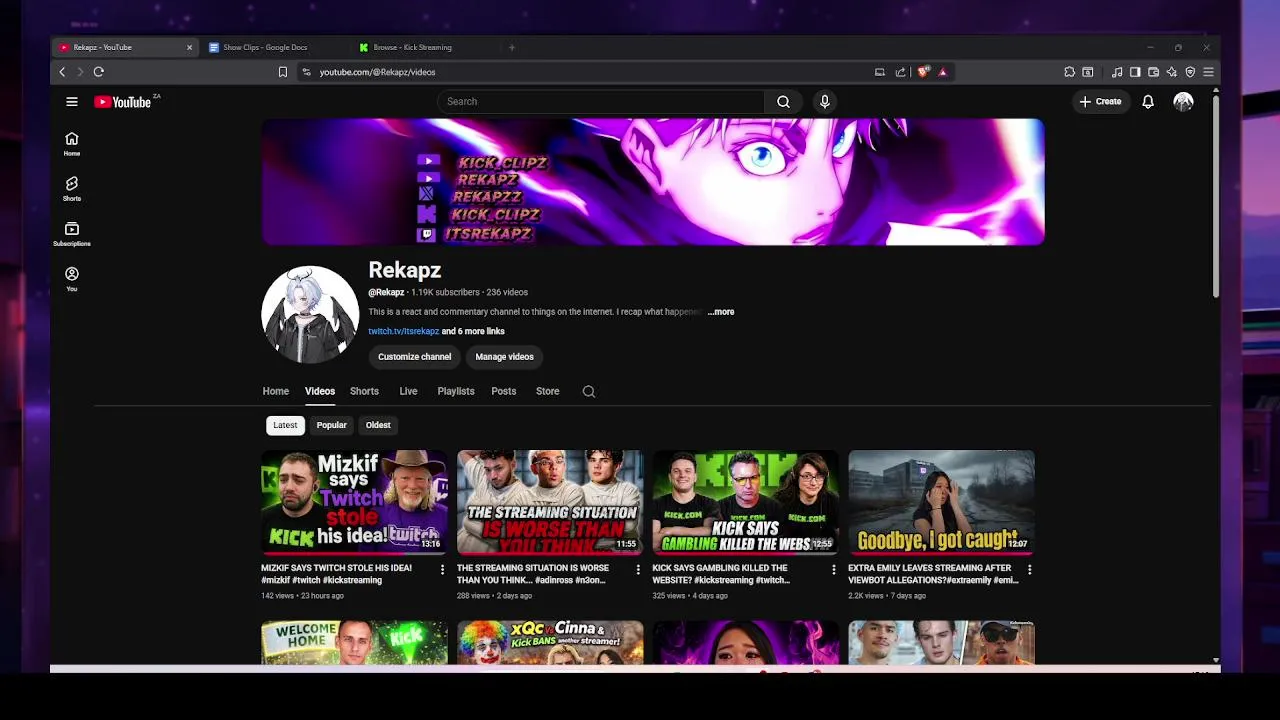
Task: Start voice search with microphone icon
Action: point(824,101)
